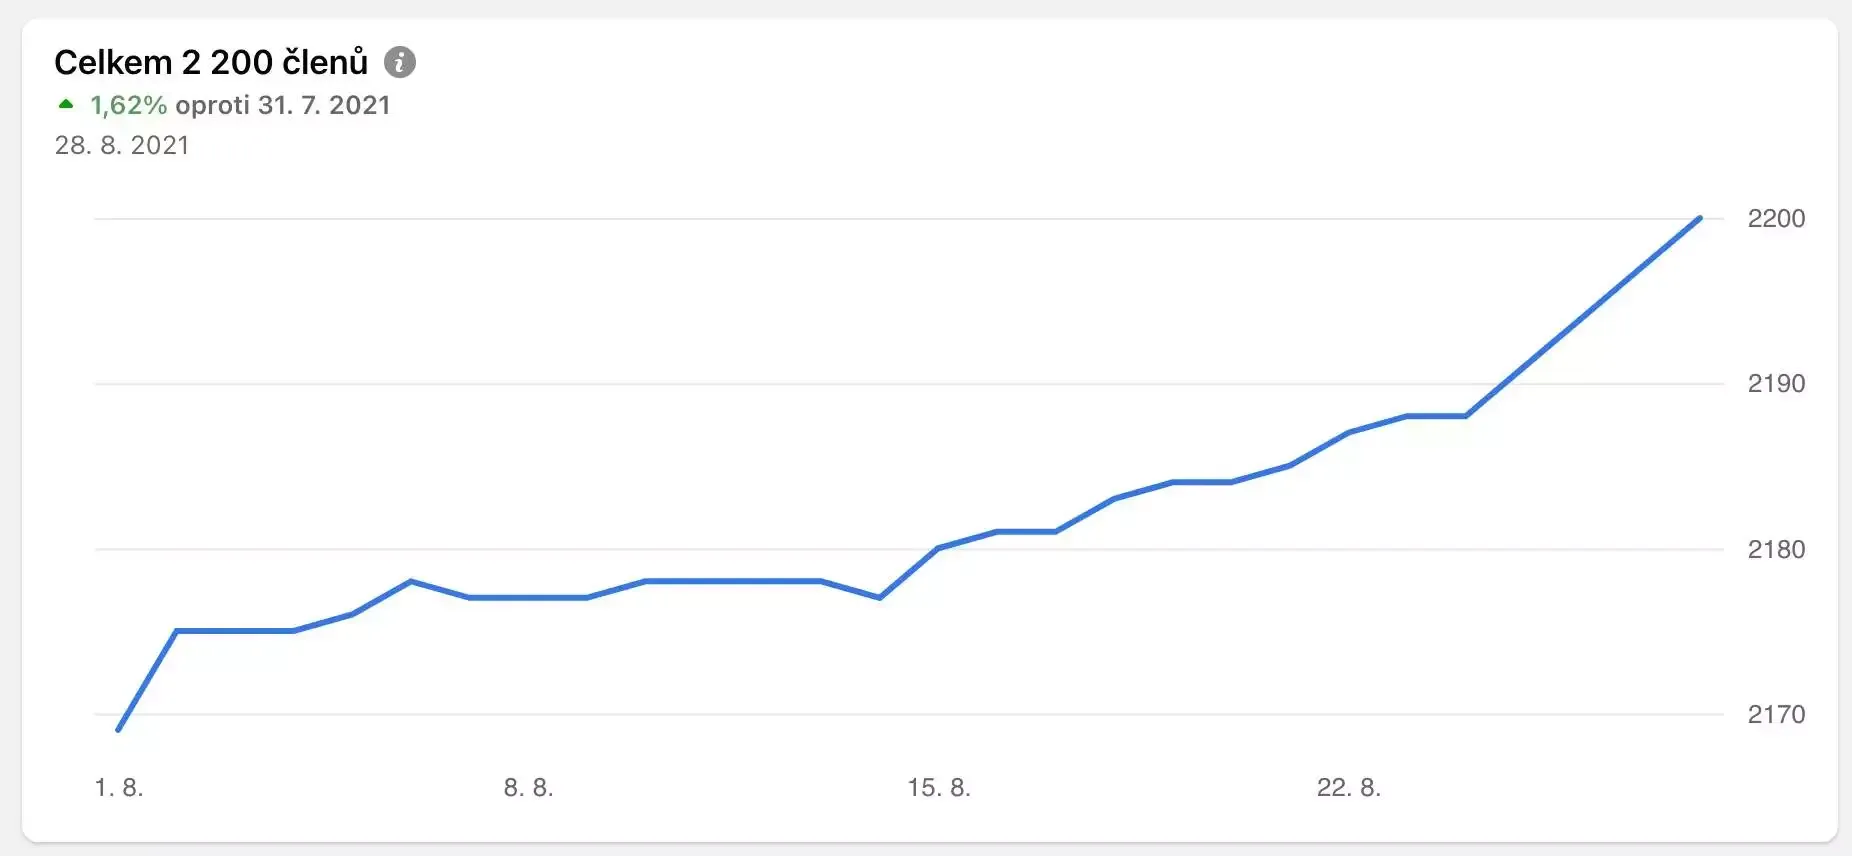
Task: Select the 1,62% growth percentage
Action: [x=128, y=105]
